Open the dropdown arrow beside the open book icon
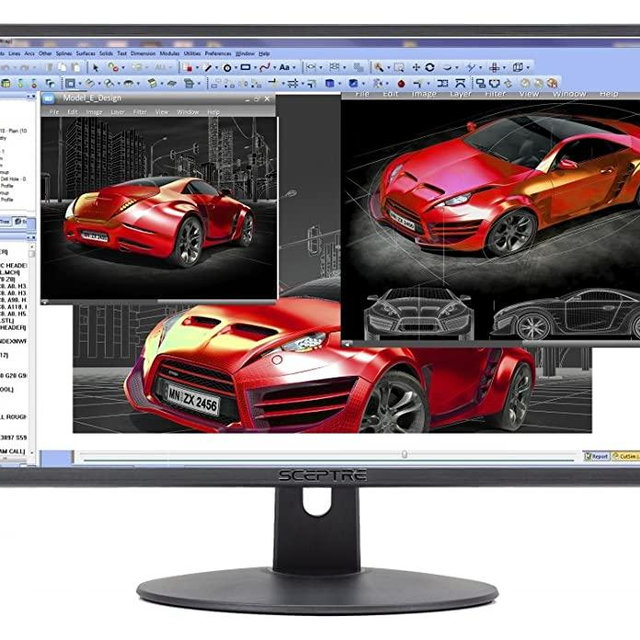The width and height of the screenshot is (640, 640). click(528, 68)
